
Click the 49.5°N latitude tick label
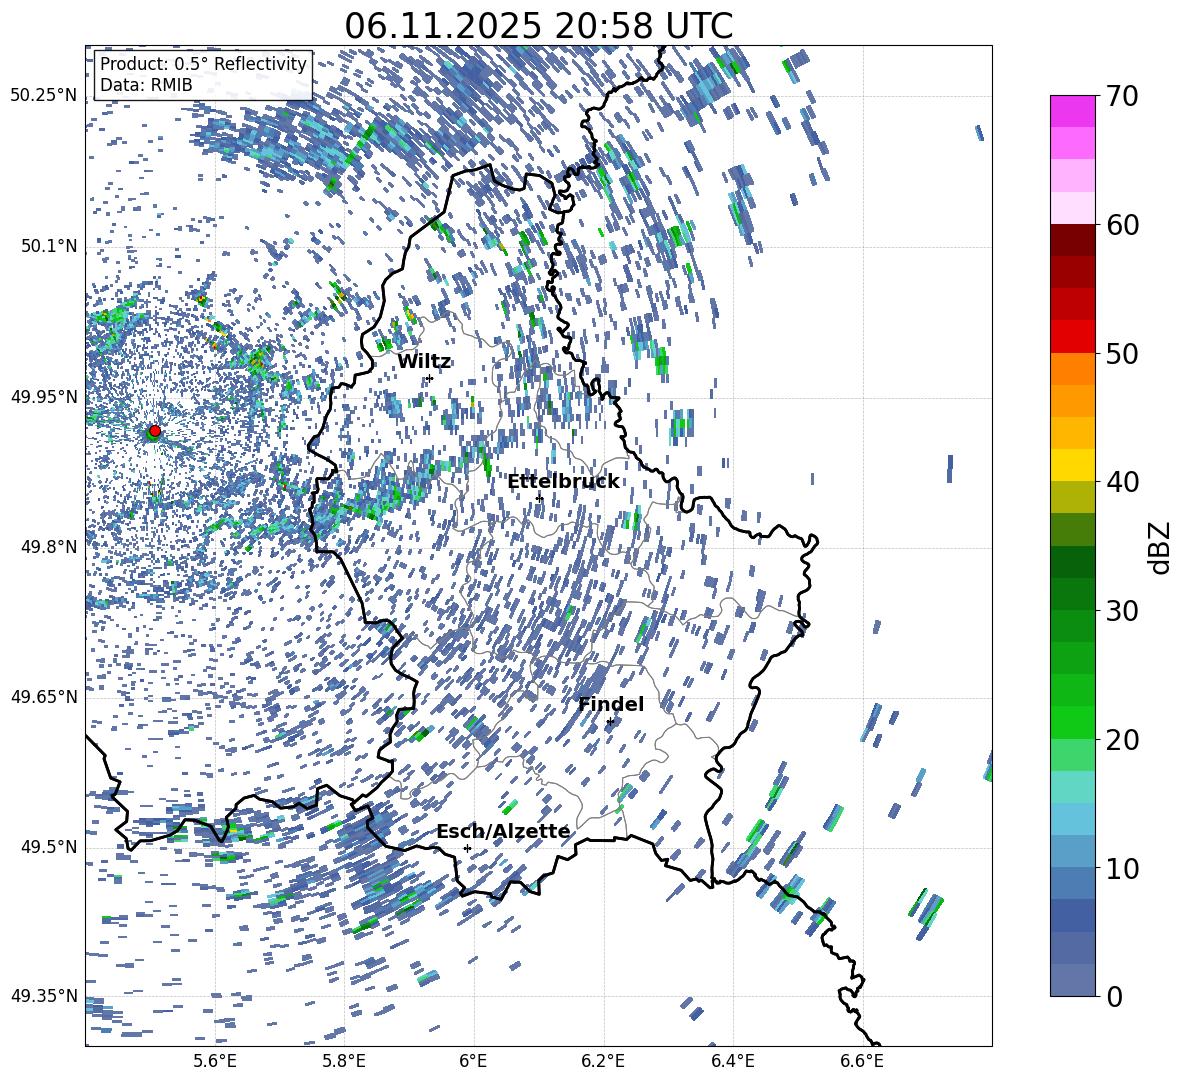tap(48, 846)
